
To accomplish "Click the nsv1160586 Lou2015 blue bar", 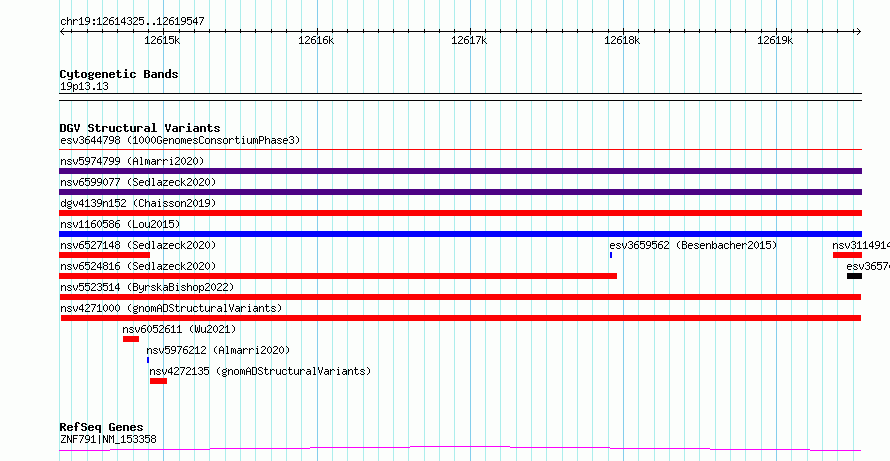I will [x=460, y=234].
